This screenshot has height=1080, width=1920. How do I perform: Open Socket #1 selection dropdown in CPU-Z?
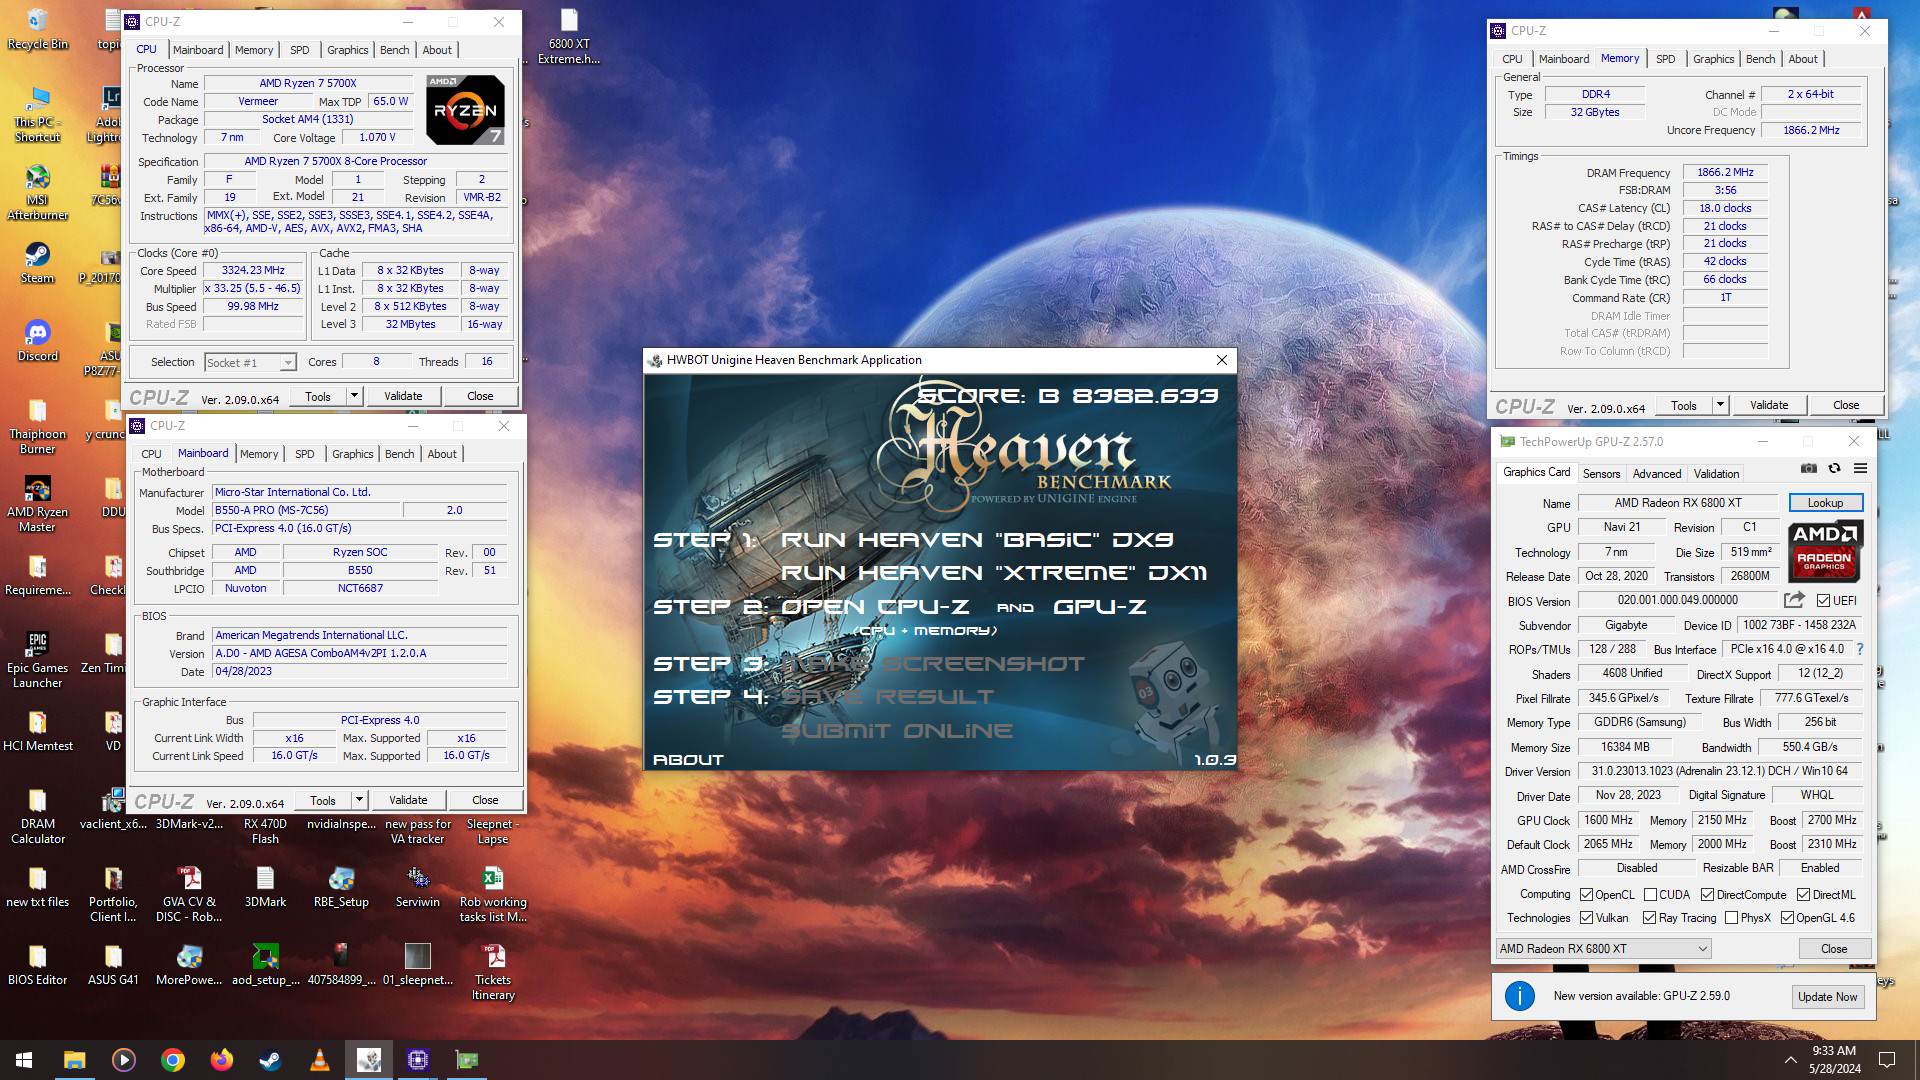[250, 363]
